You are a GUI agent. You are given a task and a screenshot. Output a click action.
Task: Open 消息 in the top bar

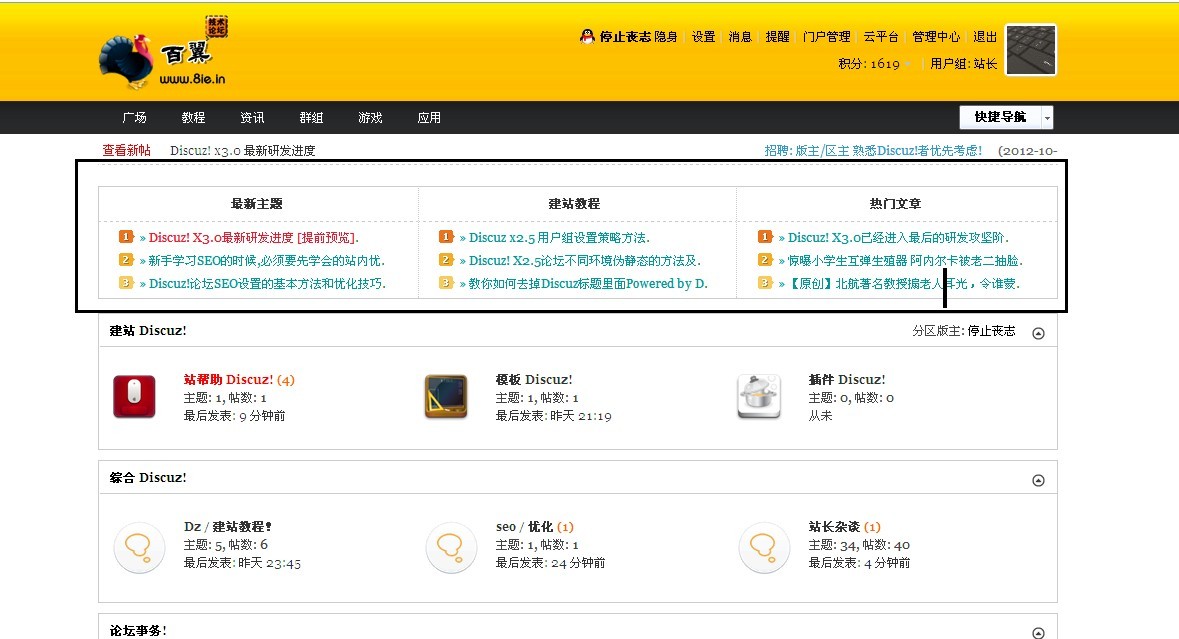(x=741, y=37)
